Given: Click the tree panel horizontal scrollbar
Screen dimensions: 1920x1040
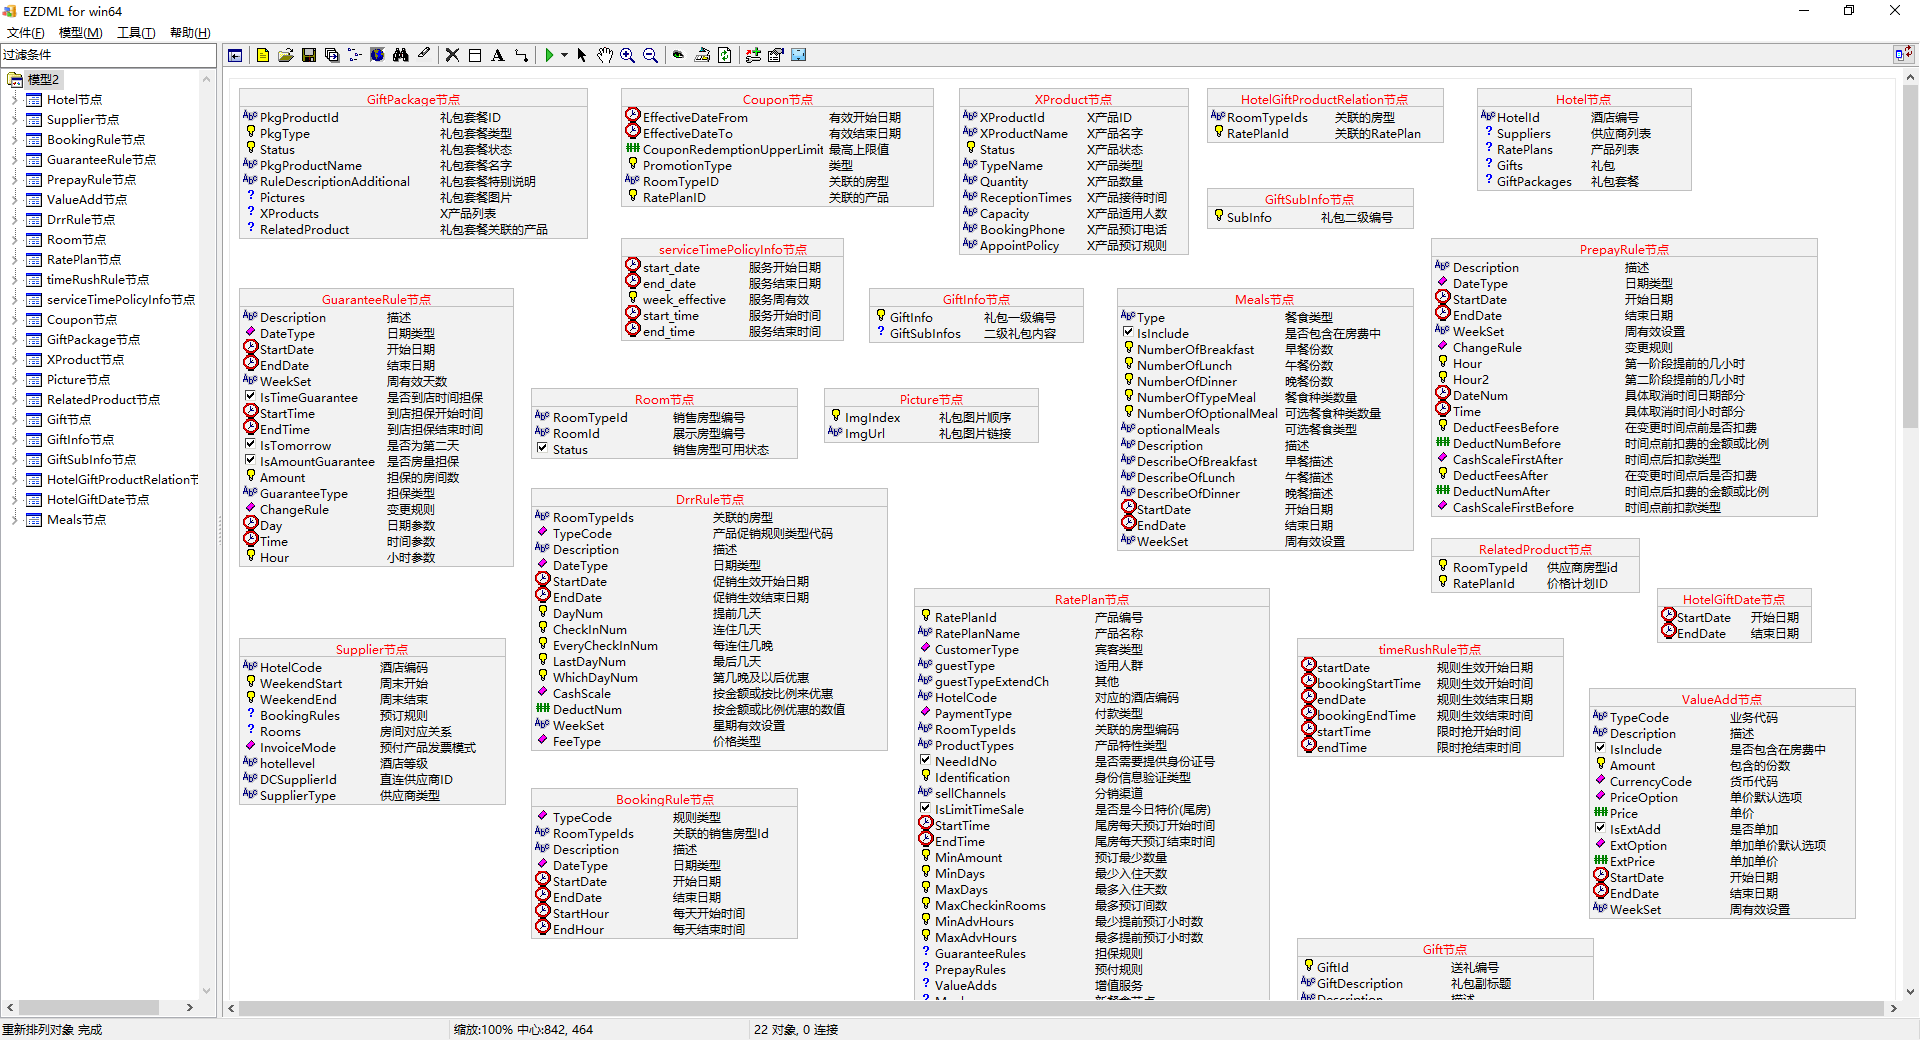Looking at the screenshot, I should [100, 1008].
